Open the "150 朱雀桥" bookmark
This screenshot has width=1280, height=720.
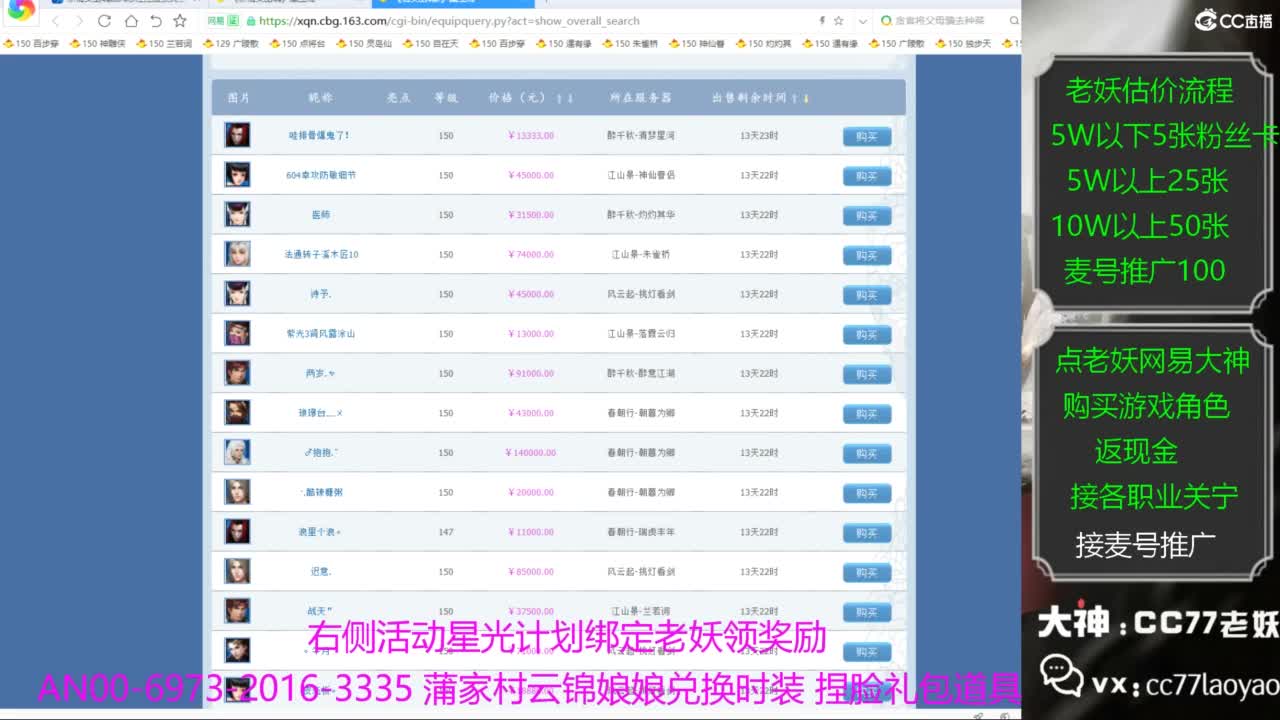(x=630, y=44)
